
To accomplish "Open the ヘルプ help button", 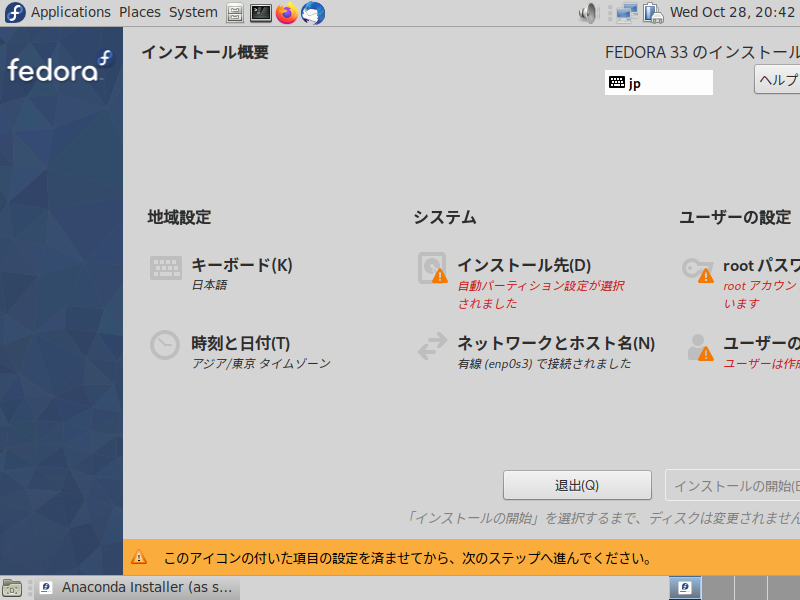I will [x=777, y=80].
